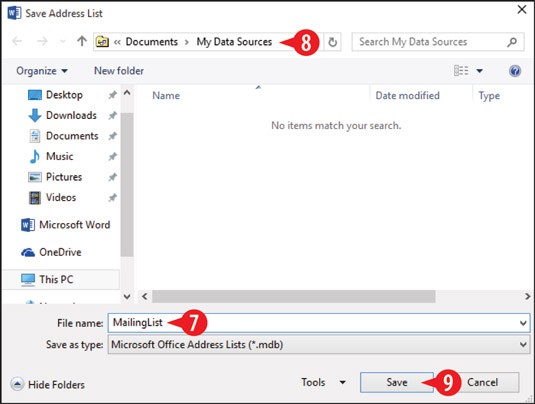
Task: Click the file list scroll right arrow
Action: (x=527, y=296)
